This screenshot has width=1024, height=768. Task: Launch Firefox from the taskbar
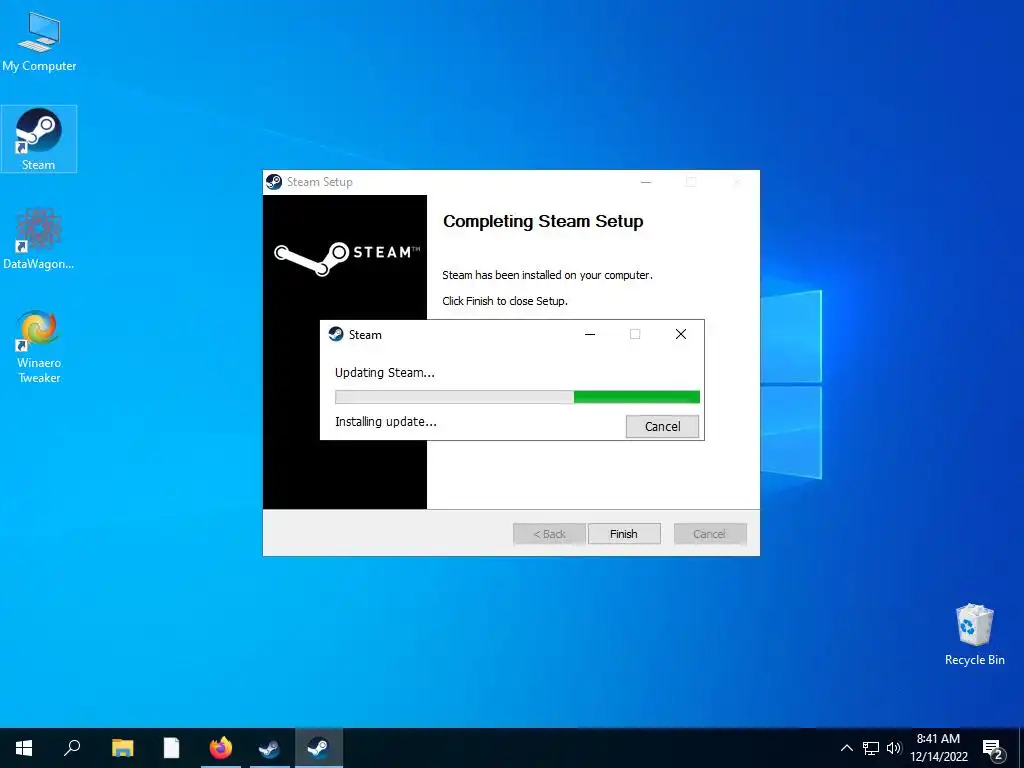221,748
